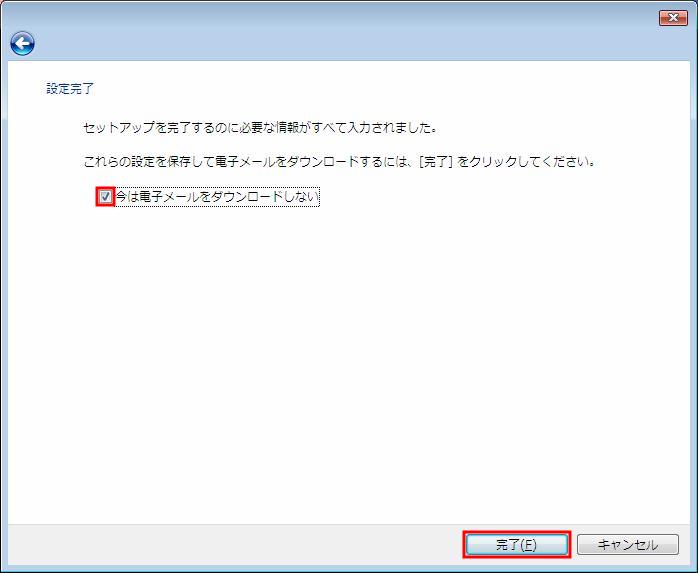Go back using the blue arrow icon
Viewport: 698px width, 573px height.
pos(22,44)
